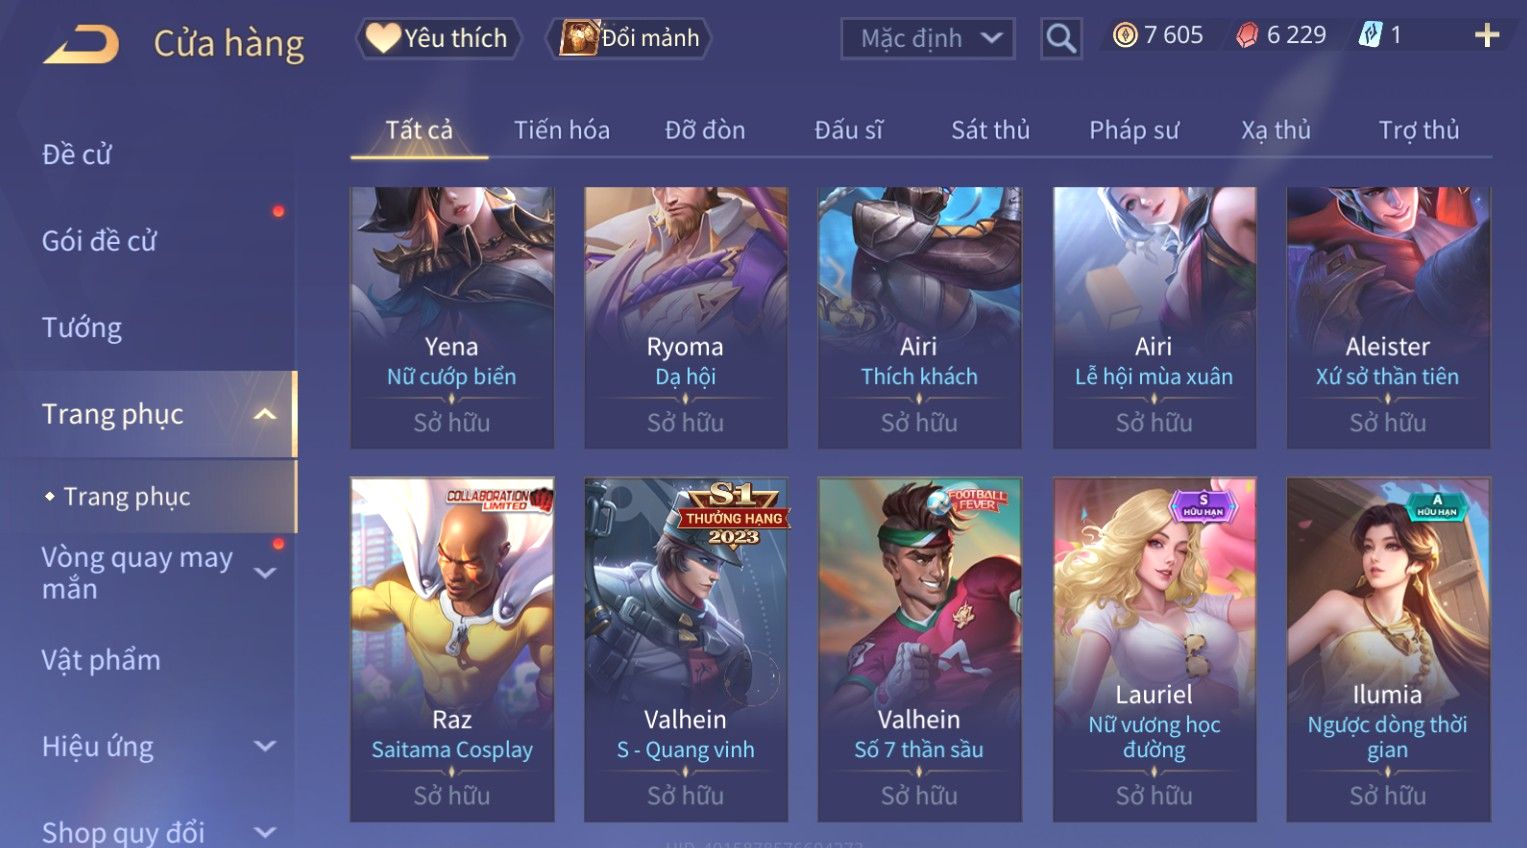Tap the gold coin balance icon
The width and height of the screenshot is (1527, 848).
pyautogui.click(x=1125, y=36)
